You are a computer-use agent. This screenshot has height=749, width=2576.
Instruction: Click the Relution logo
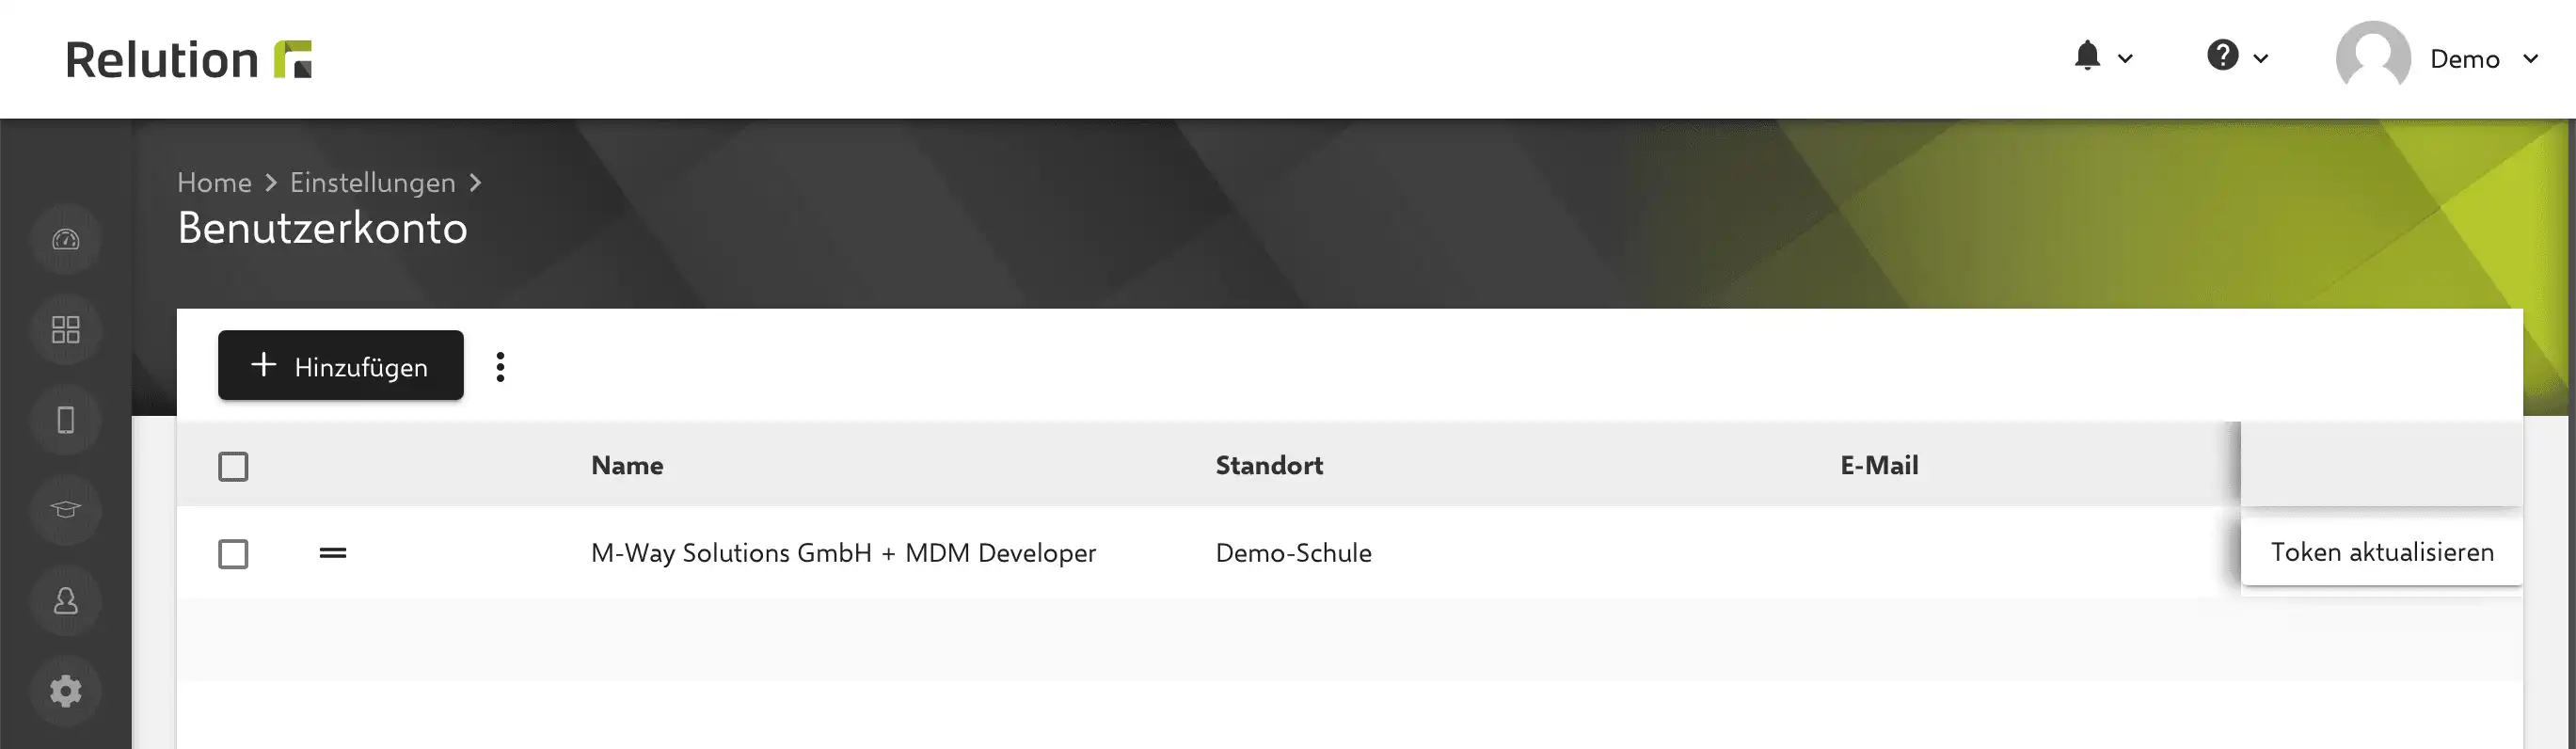189,59
